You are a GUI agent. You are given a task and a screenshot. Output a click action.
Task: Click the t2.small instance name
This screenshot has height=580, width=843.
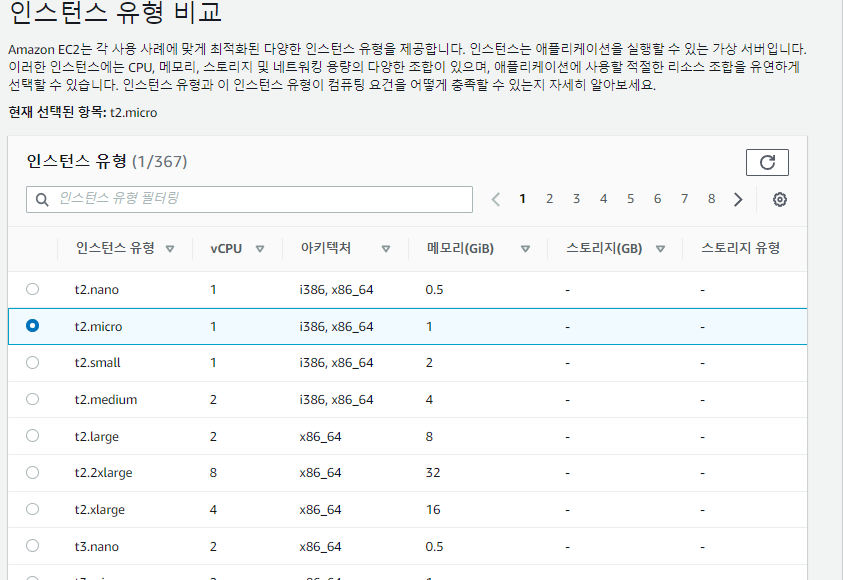(97, 363)
